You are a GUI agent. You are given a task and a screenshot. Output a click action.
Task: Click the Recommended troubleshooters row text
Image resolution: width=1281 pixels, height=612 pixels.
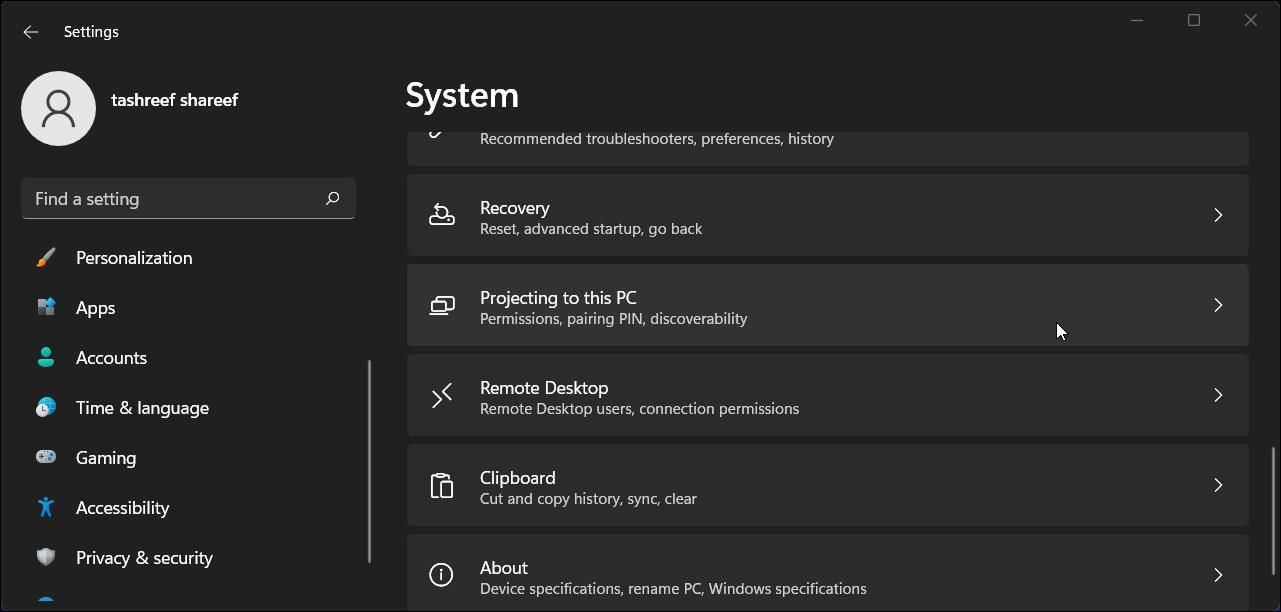tap(657, 139)
